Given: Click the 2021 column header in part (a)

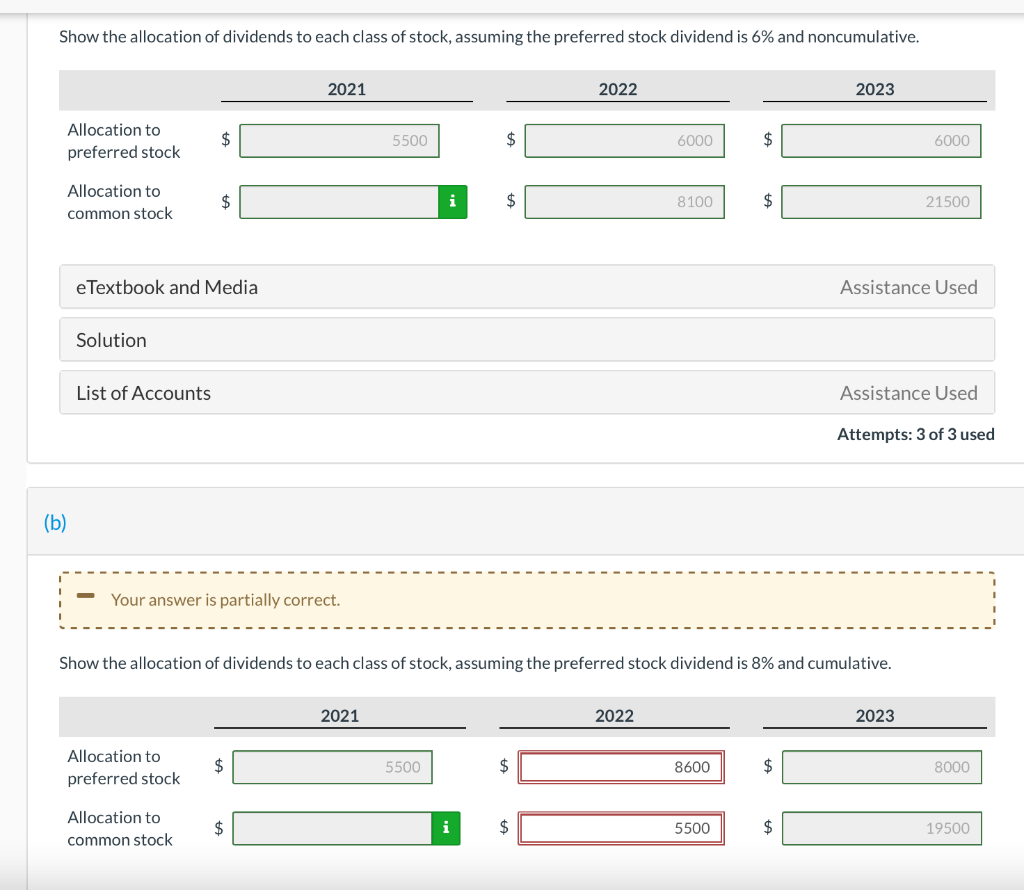Looking at the screenshot, I should pyautogui.click(x=347, y=89).
